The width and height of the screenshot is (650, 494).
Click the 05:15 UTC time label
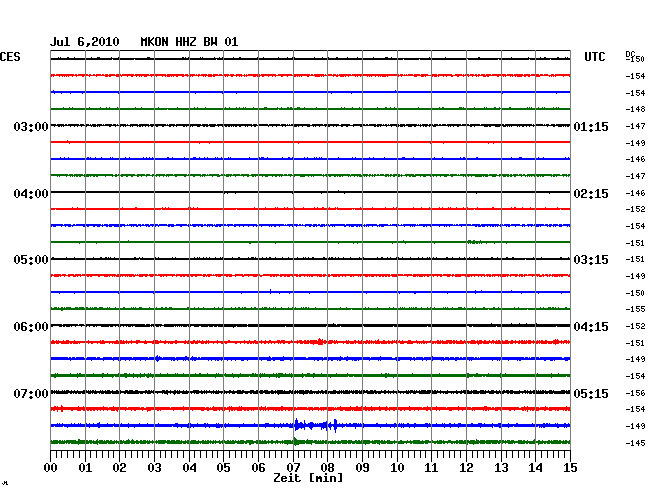pyautogui.click(x=591, y=393)
